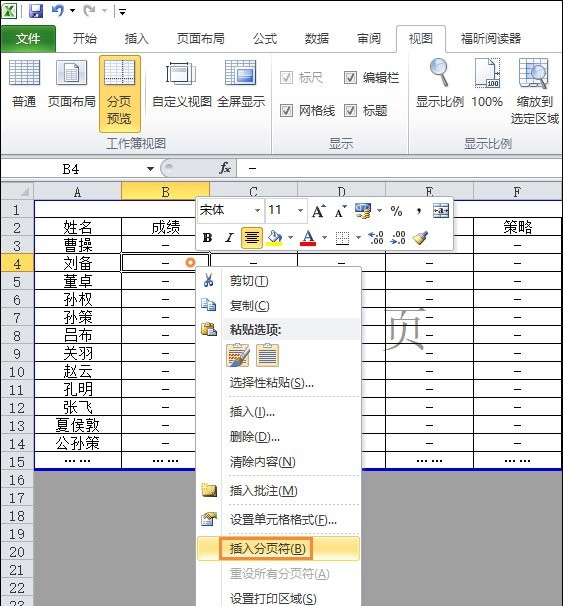Choose Insert Comment (插入批注) menu item
Image resolution: width=563 pixels, height=606 pixels.
[x=278, y=491]
